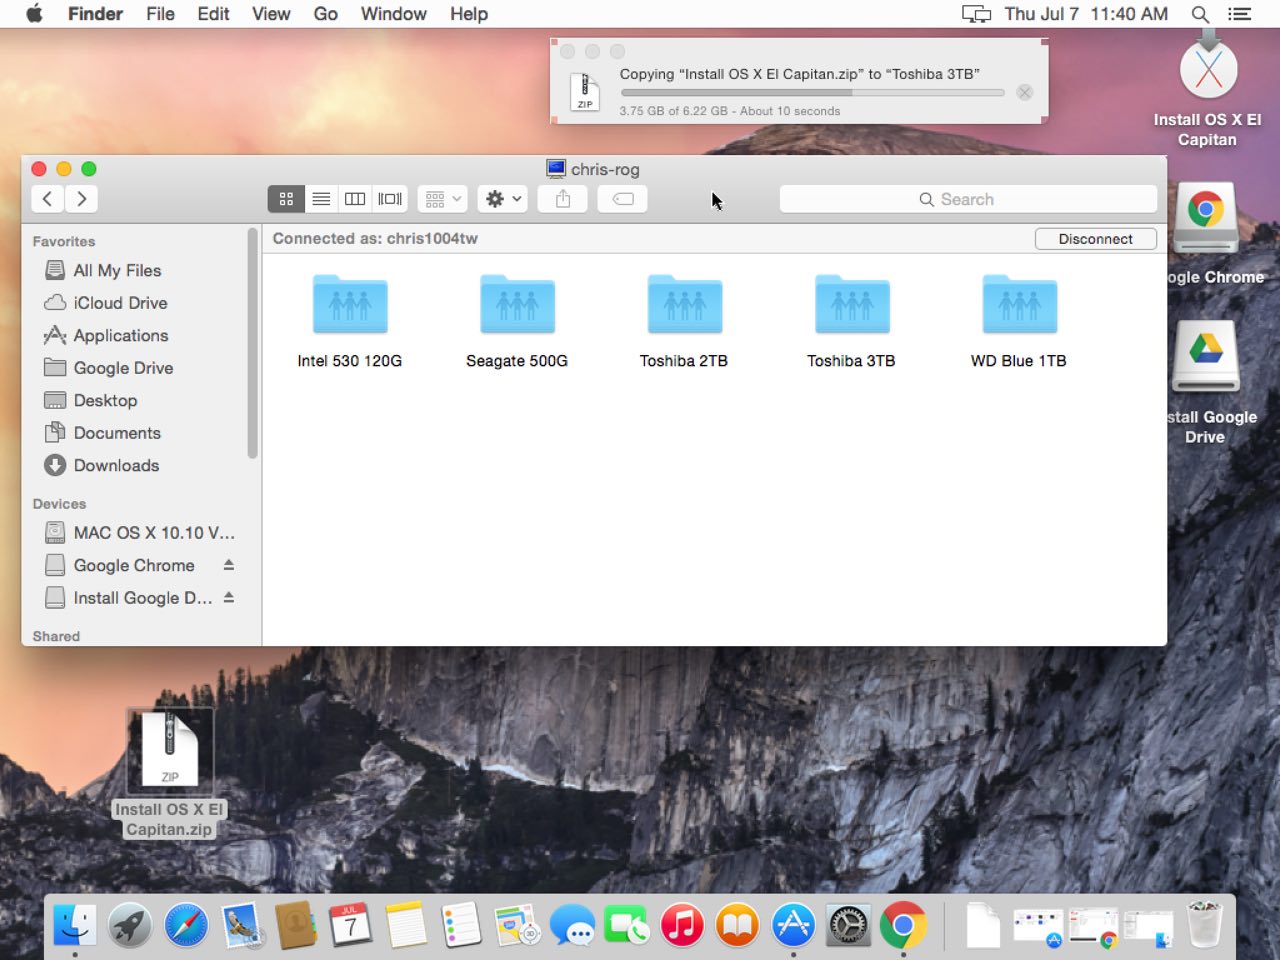The height and width of the screenshot is (960, 1280).
Task: Open the Go menu
Action: pyautogui.click(x=325, y=14)
